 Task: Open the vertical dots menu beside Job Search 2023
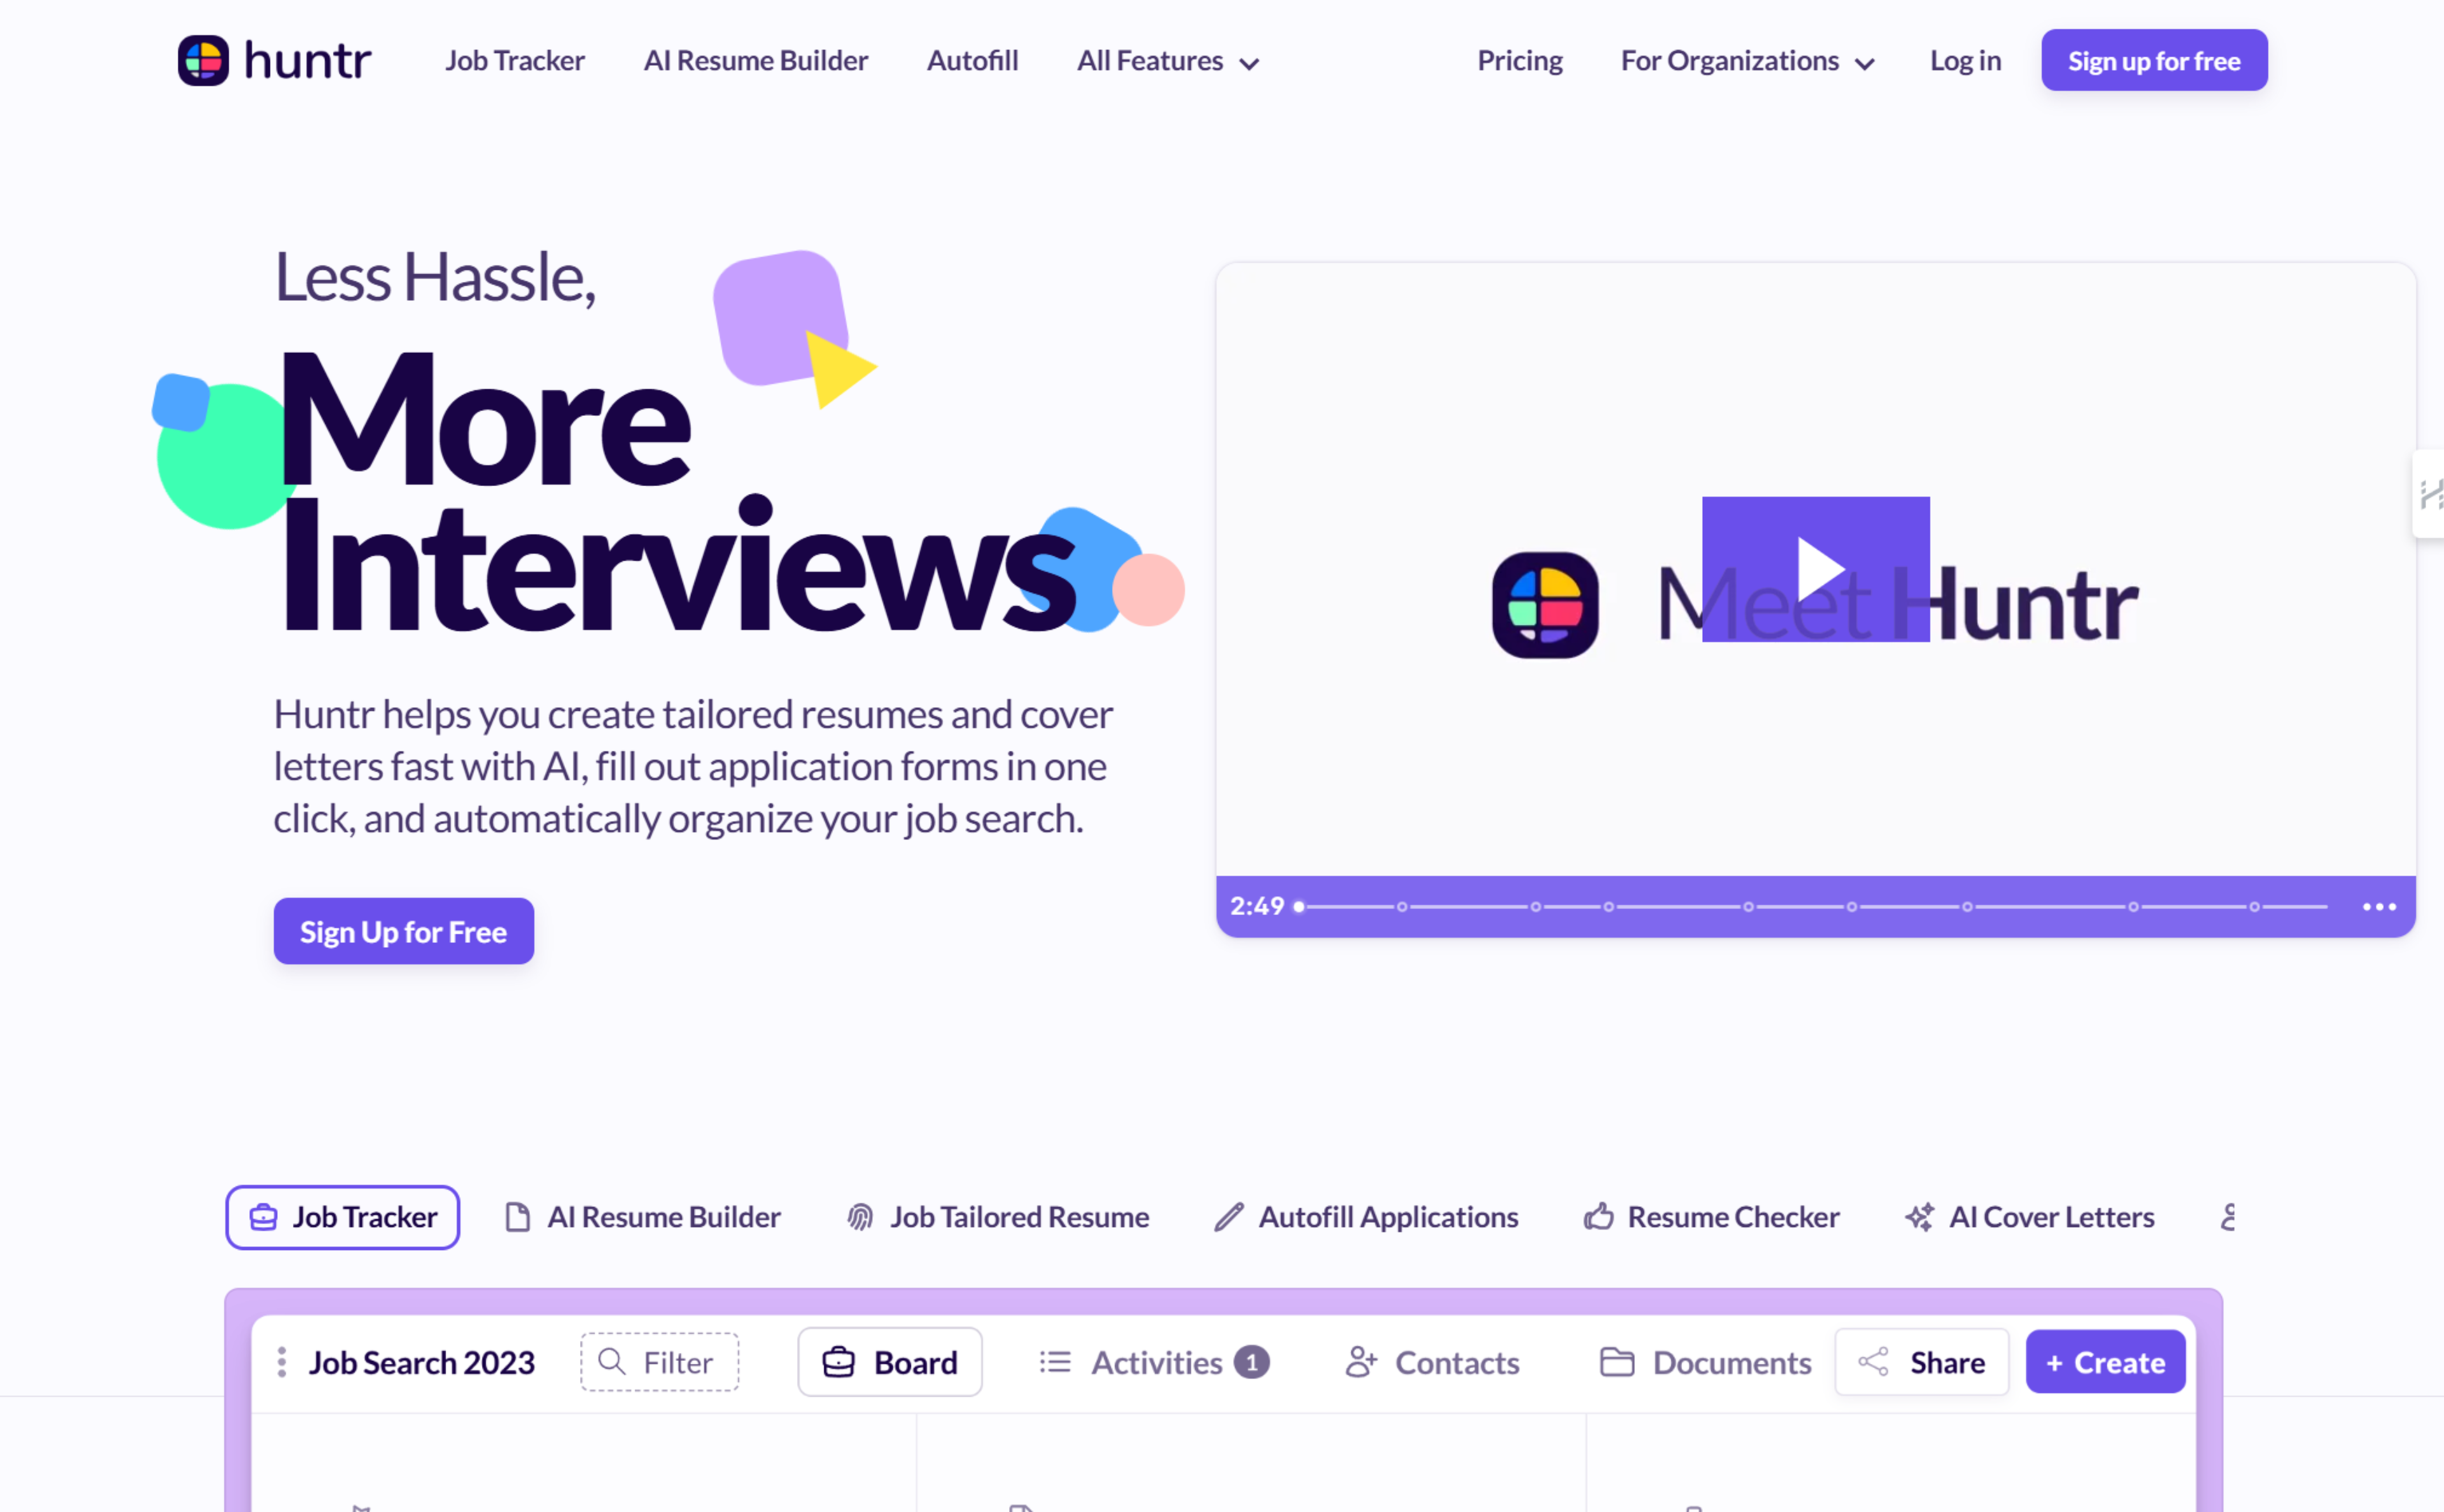282,1362
